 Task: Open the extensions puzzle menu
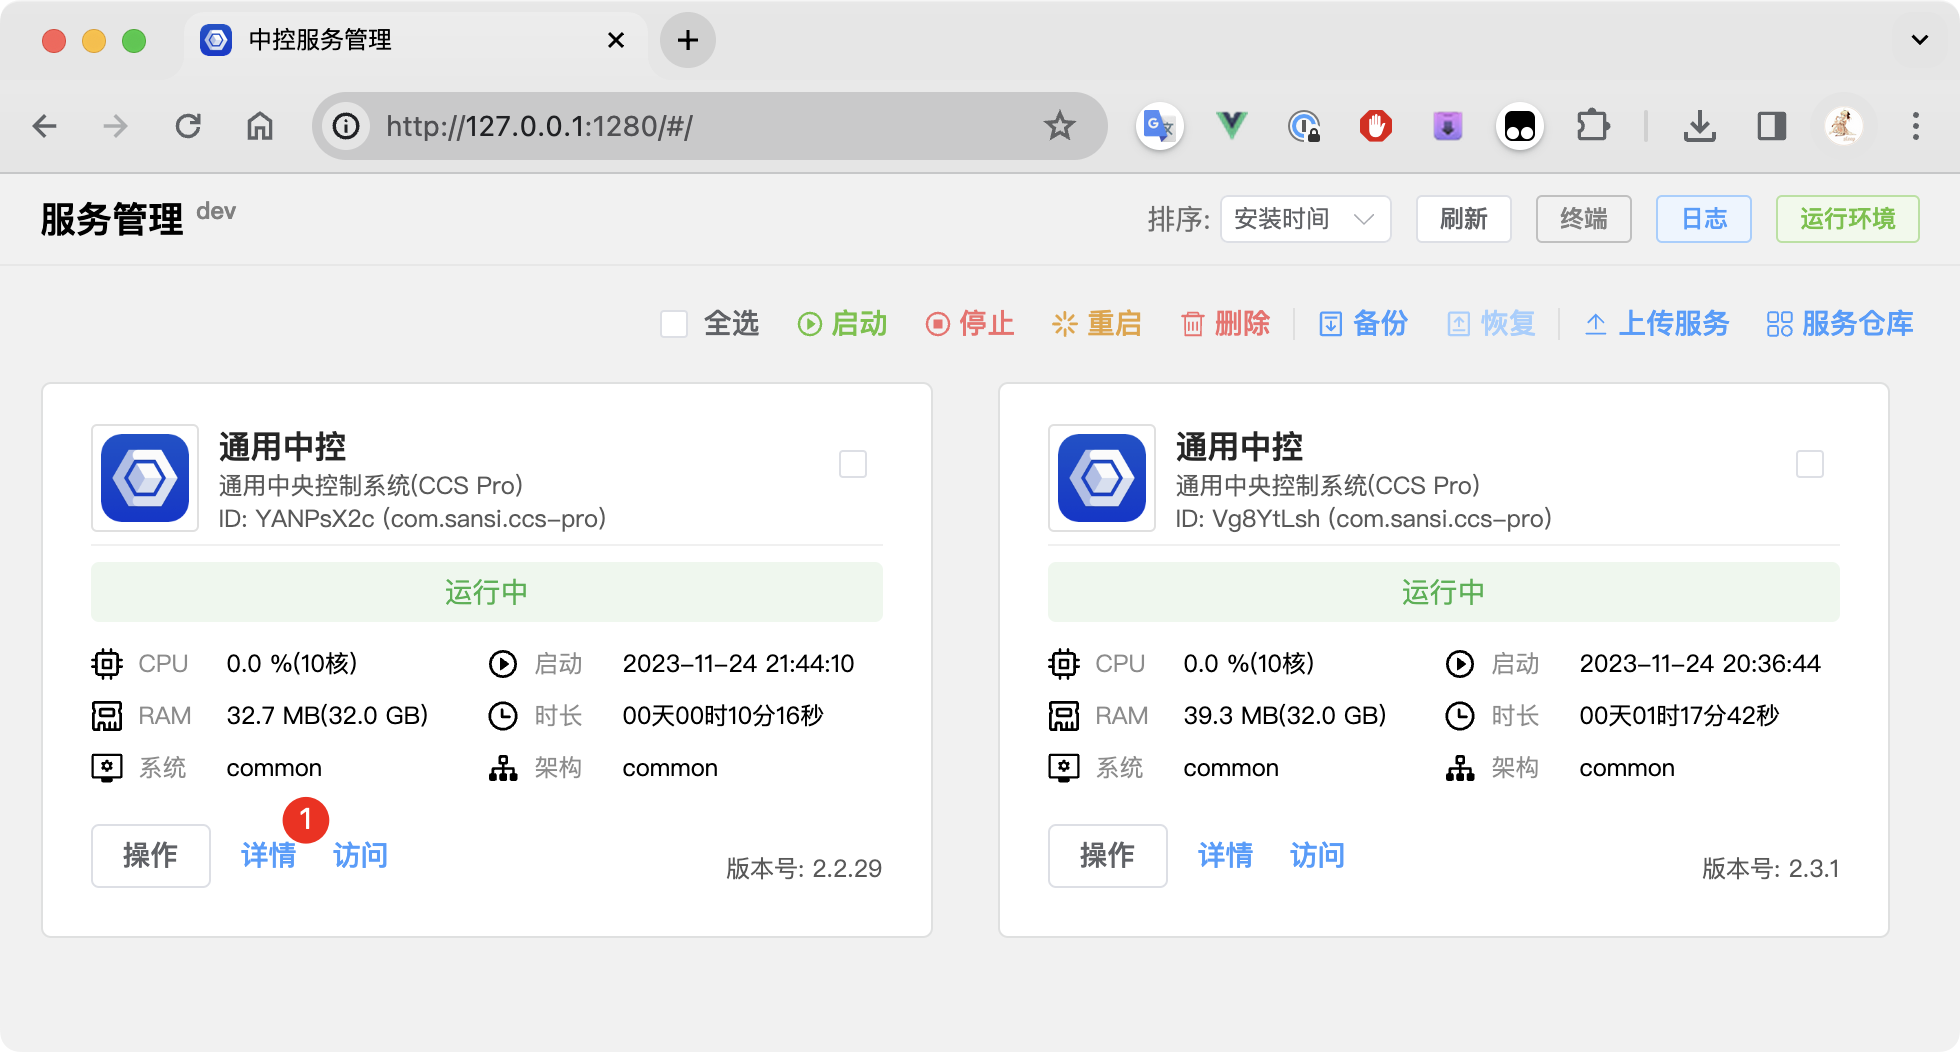pos(1592,126)
